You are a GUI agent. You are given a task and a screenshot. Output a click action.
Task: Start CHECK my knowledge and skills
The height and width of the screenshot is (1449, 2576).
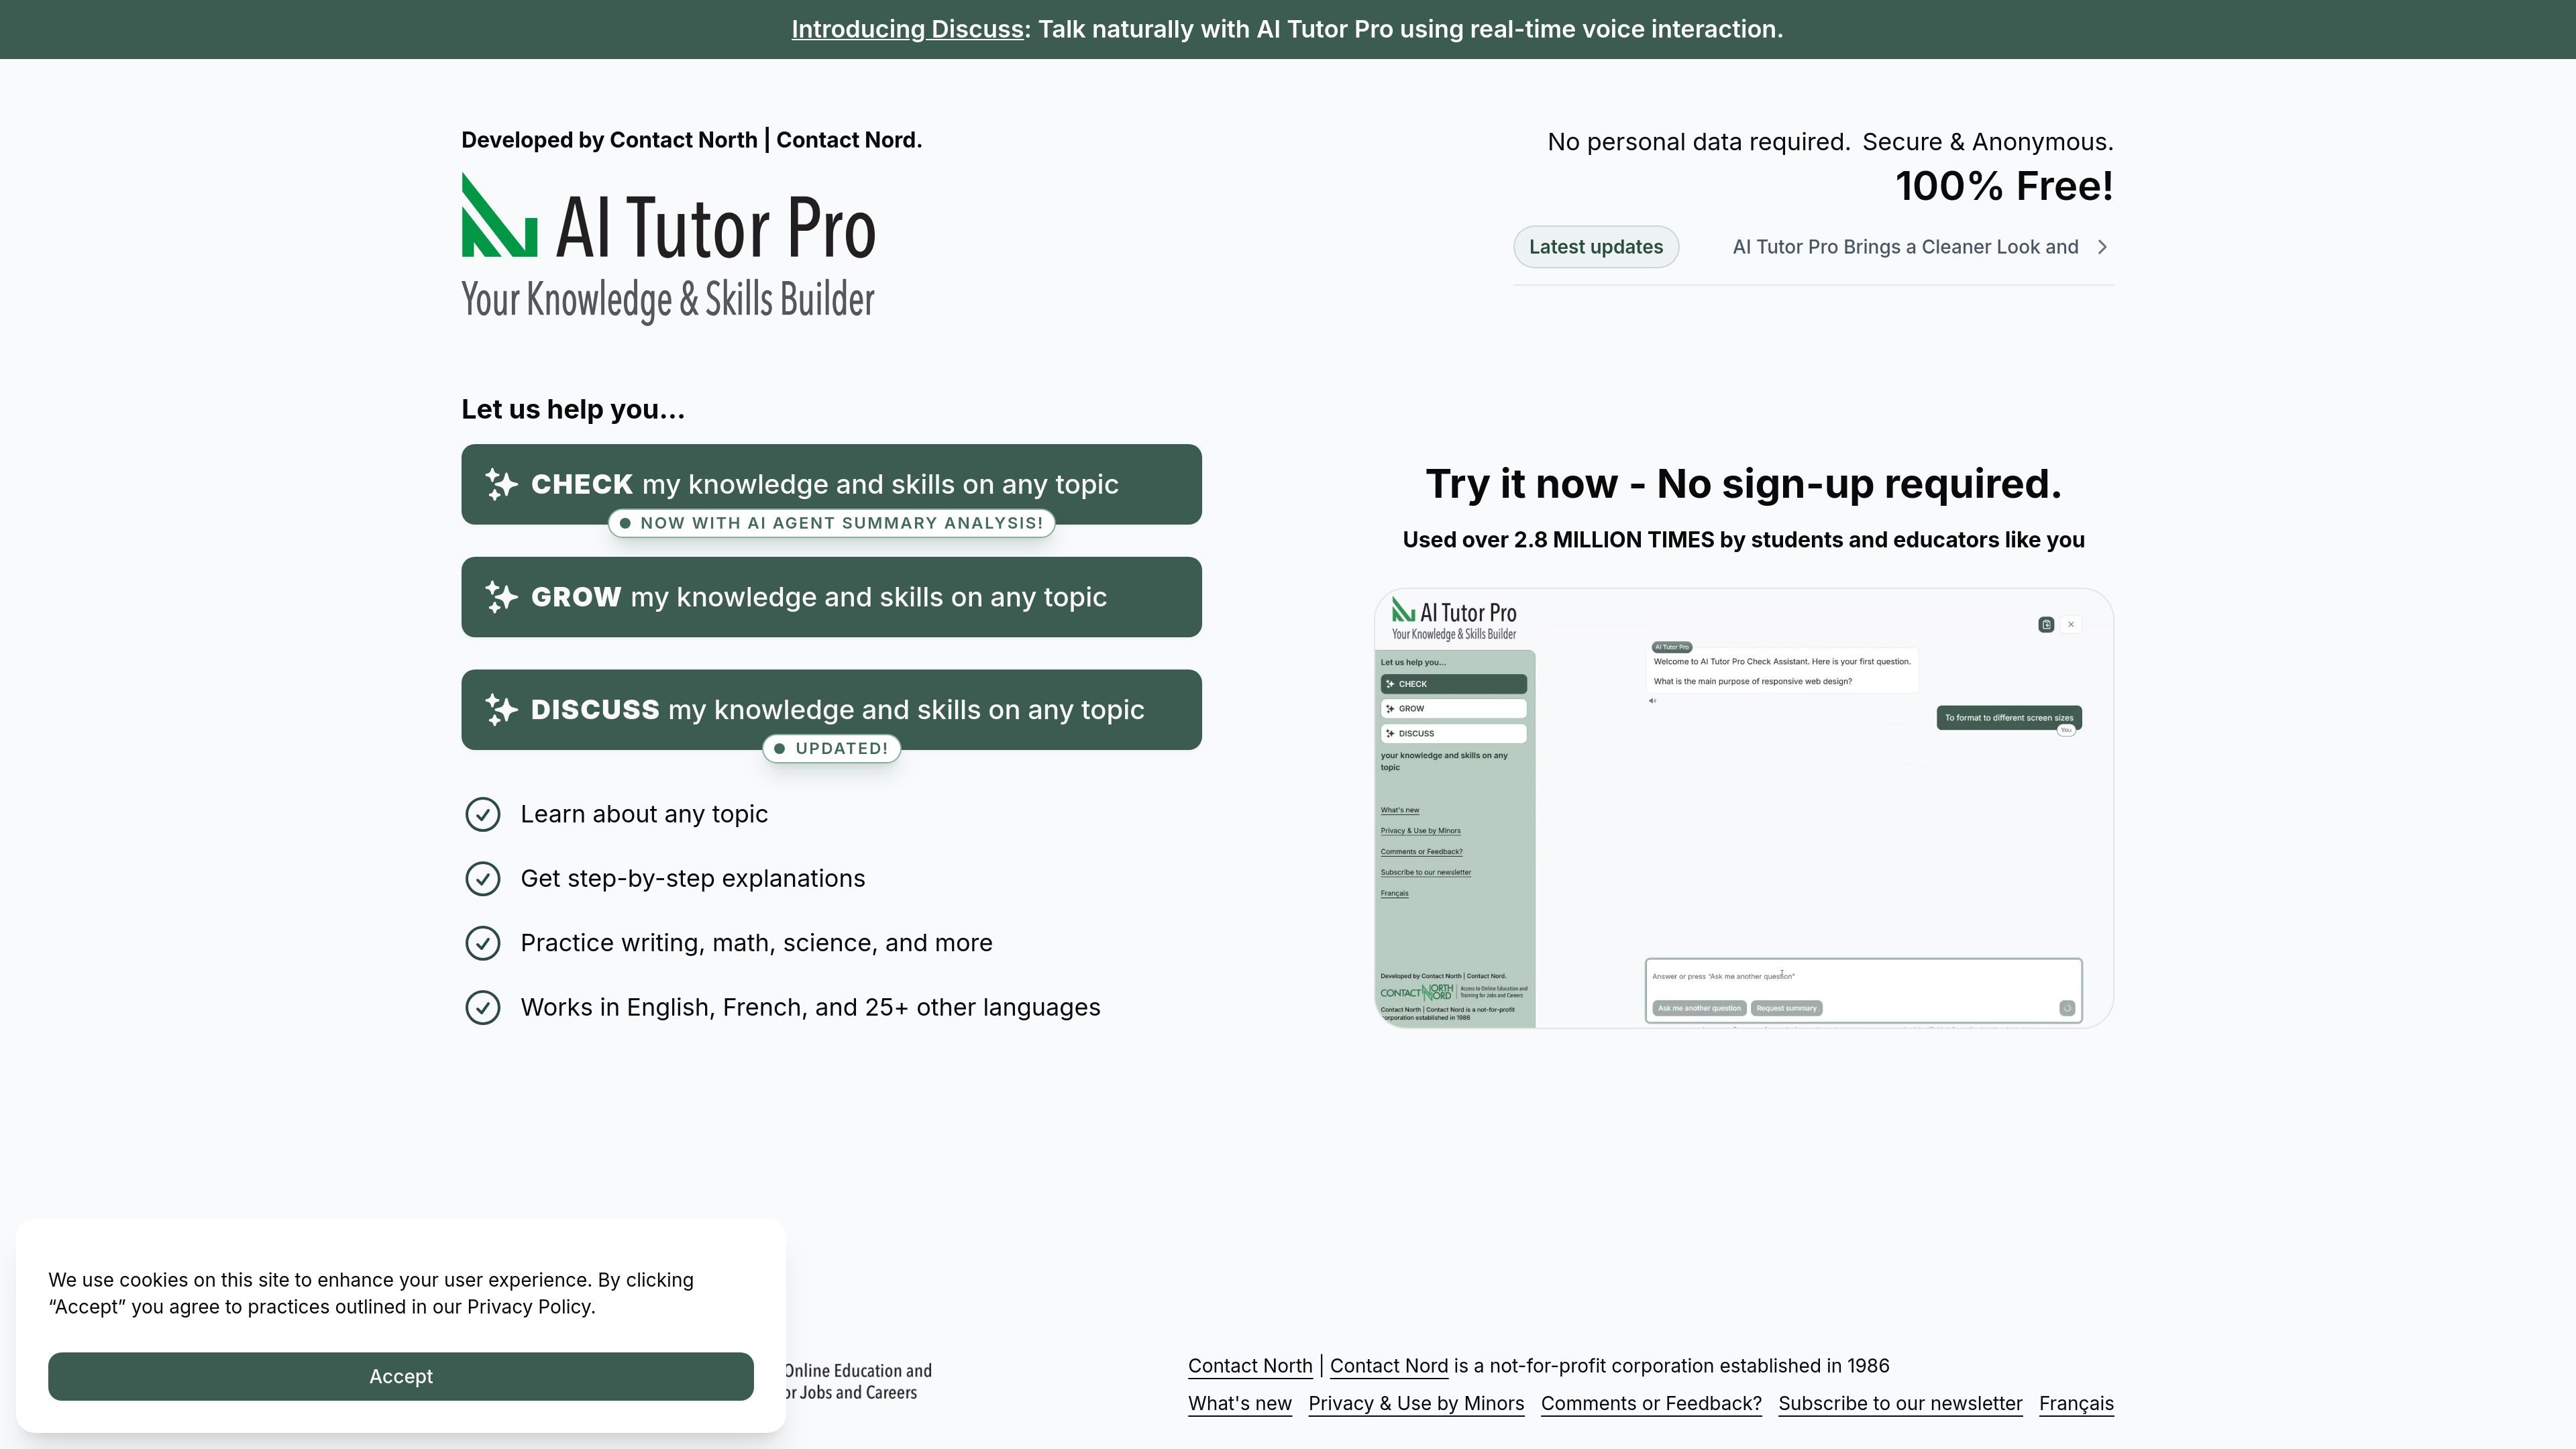point(831,484)
